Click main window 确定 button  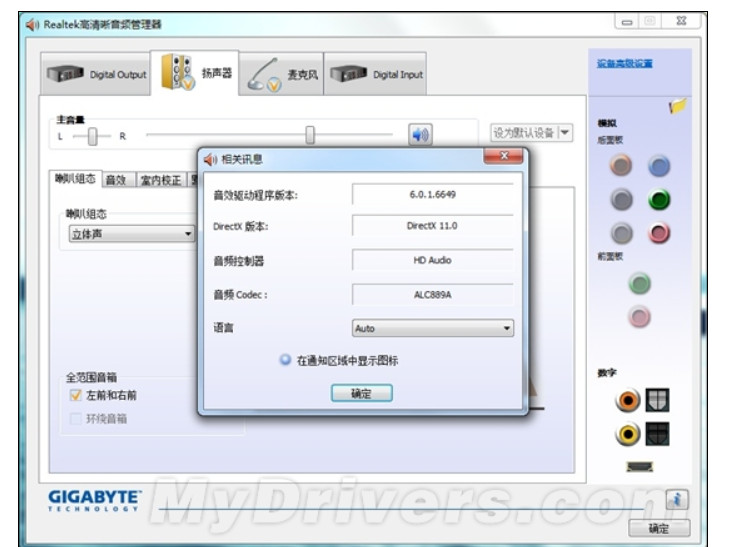click(x=659, y=528)
